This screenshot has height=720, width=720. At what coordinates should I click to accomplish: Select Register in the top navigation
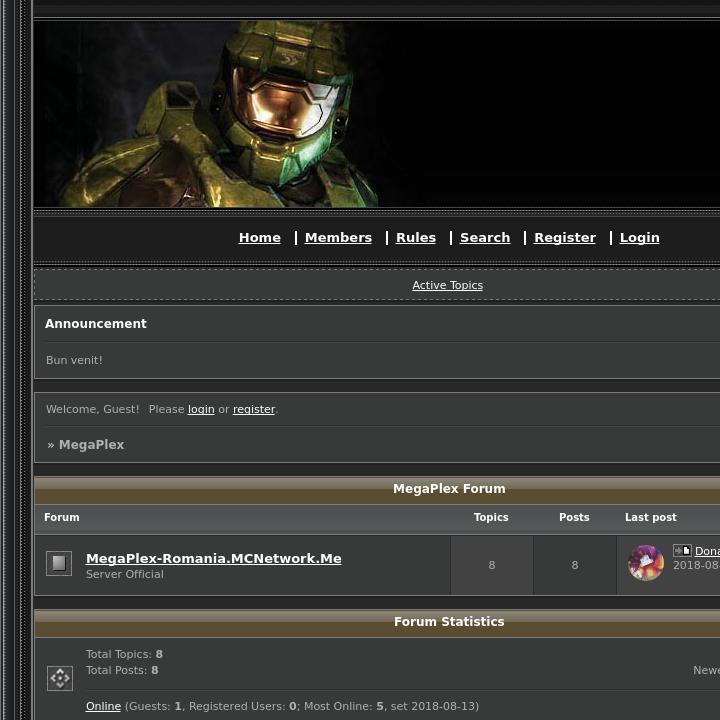(564, 238)
